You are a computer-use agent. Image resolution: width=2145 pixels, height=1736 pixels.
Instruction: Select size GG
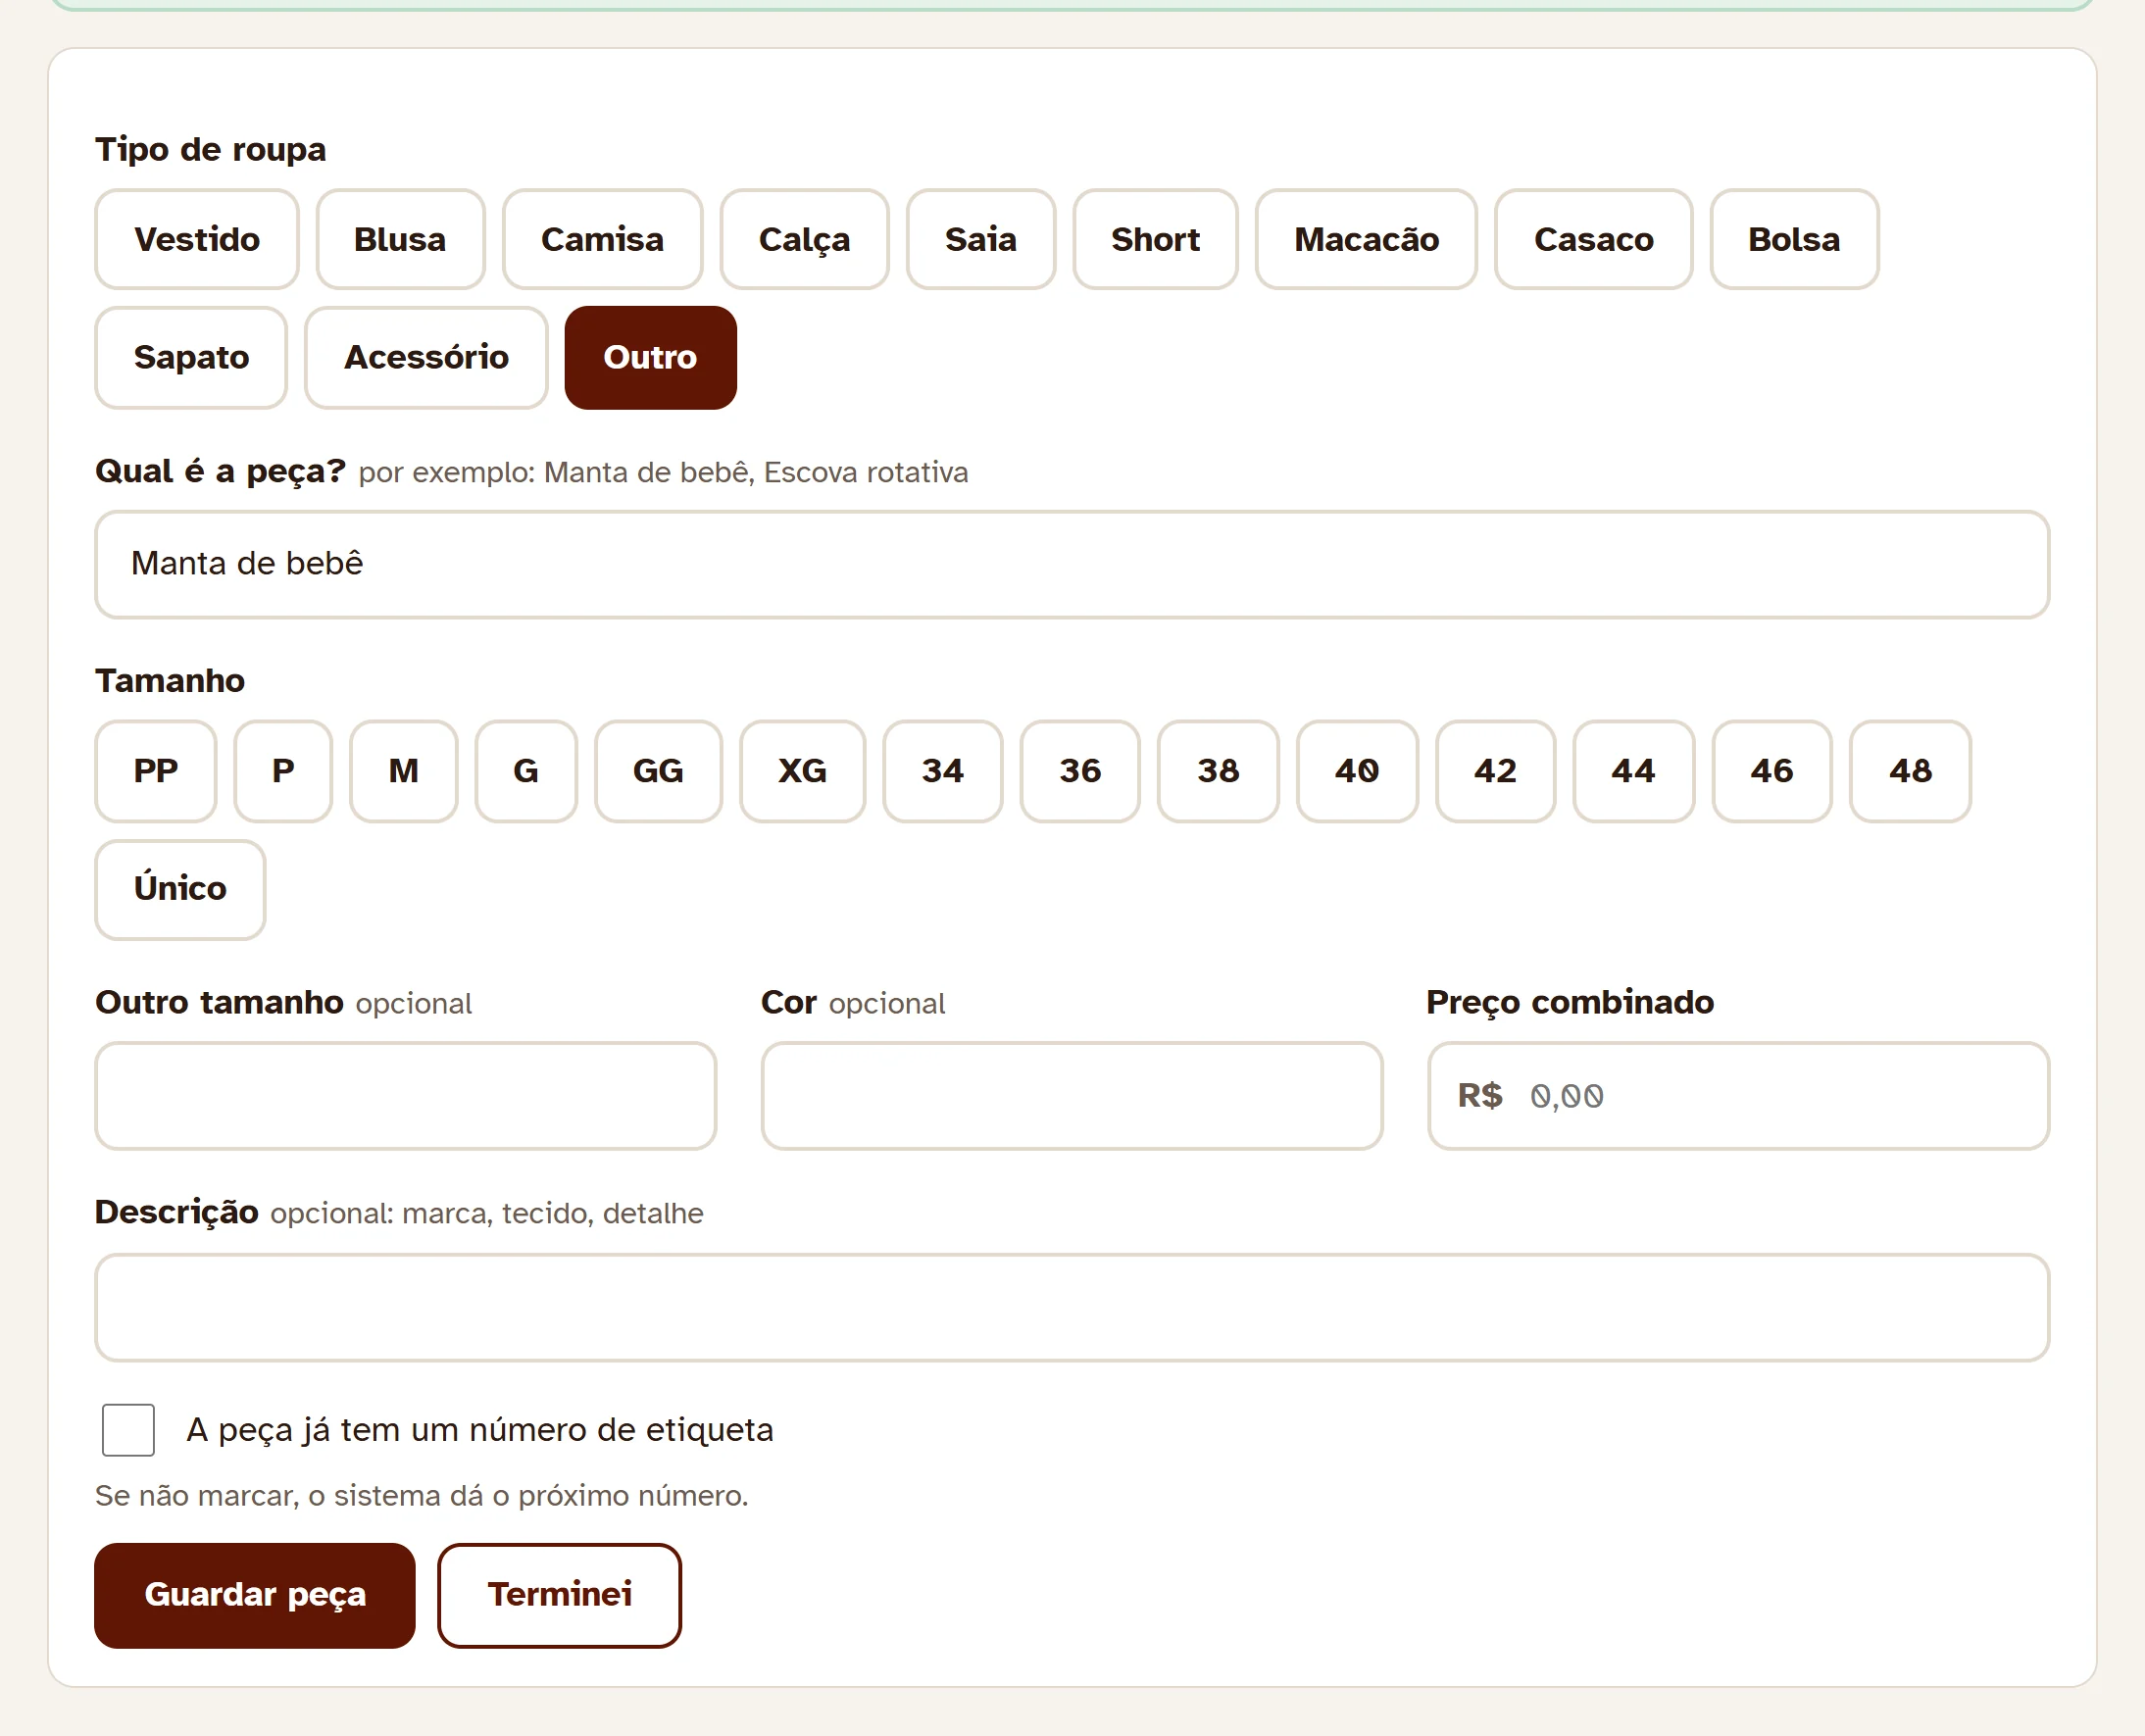click(658, 771)
